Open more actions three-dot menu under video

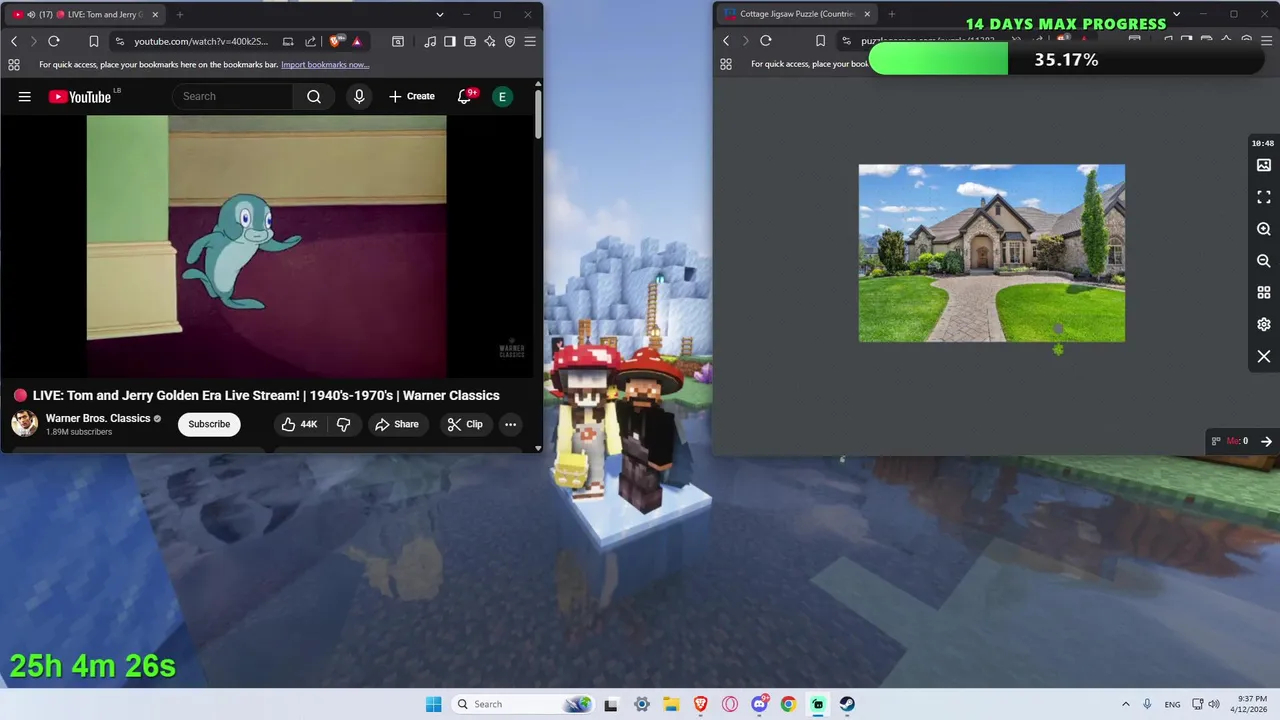510,424
